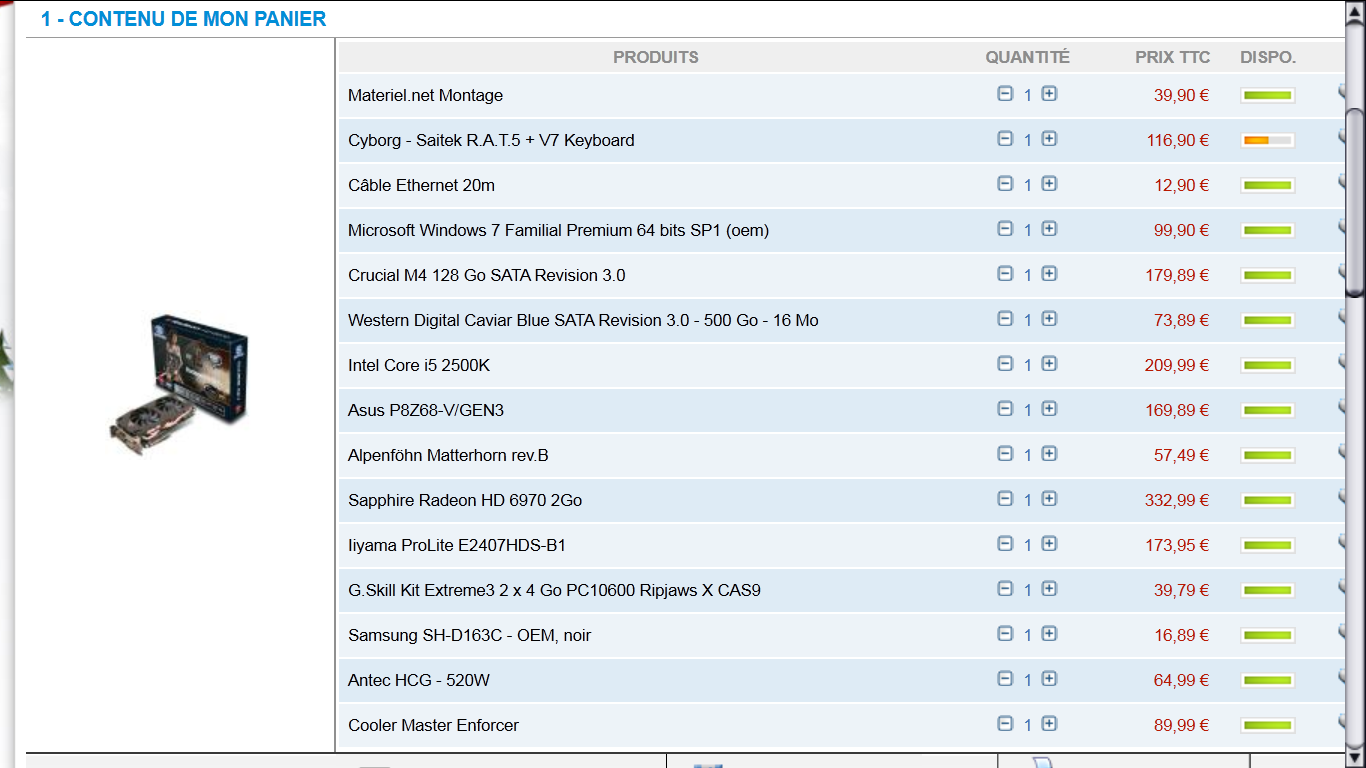Screen dimensions: 1366x768
Task: Select the G.Skill Kit Extreme3 Ripjaws item
Action: [554, 591]
